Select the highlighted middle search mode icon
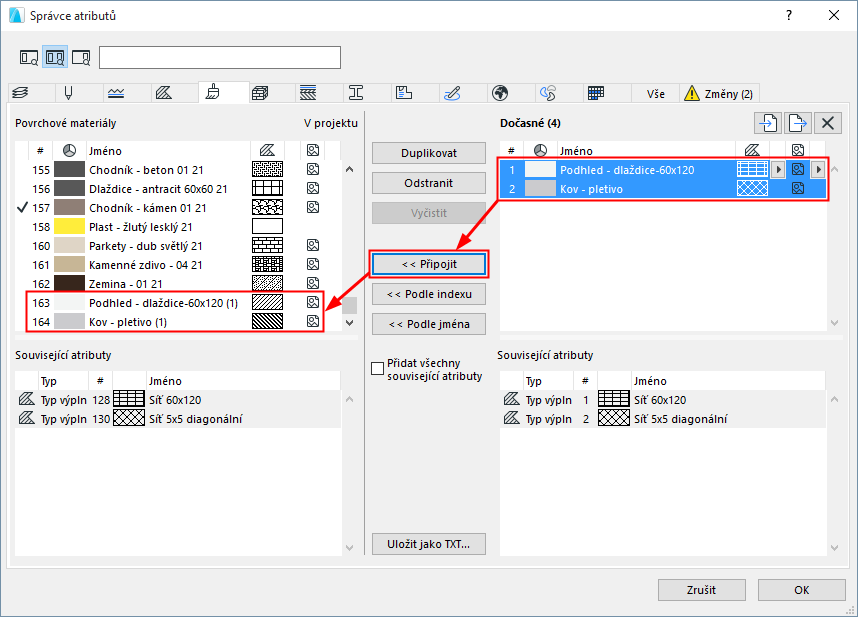The width and height of the screenshot is (858, 617). click(x=55, y=57)
